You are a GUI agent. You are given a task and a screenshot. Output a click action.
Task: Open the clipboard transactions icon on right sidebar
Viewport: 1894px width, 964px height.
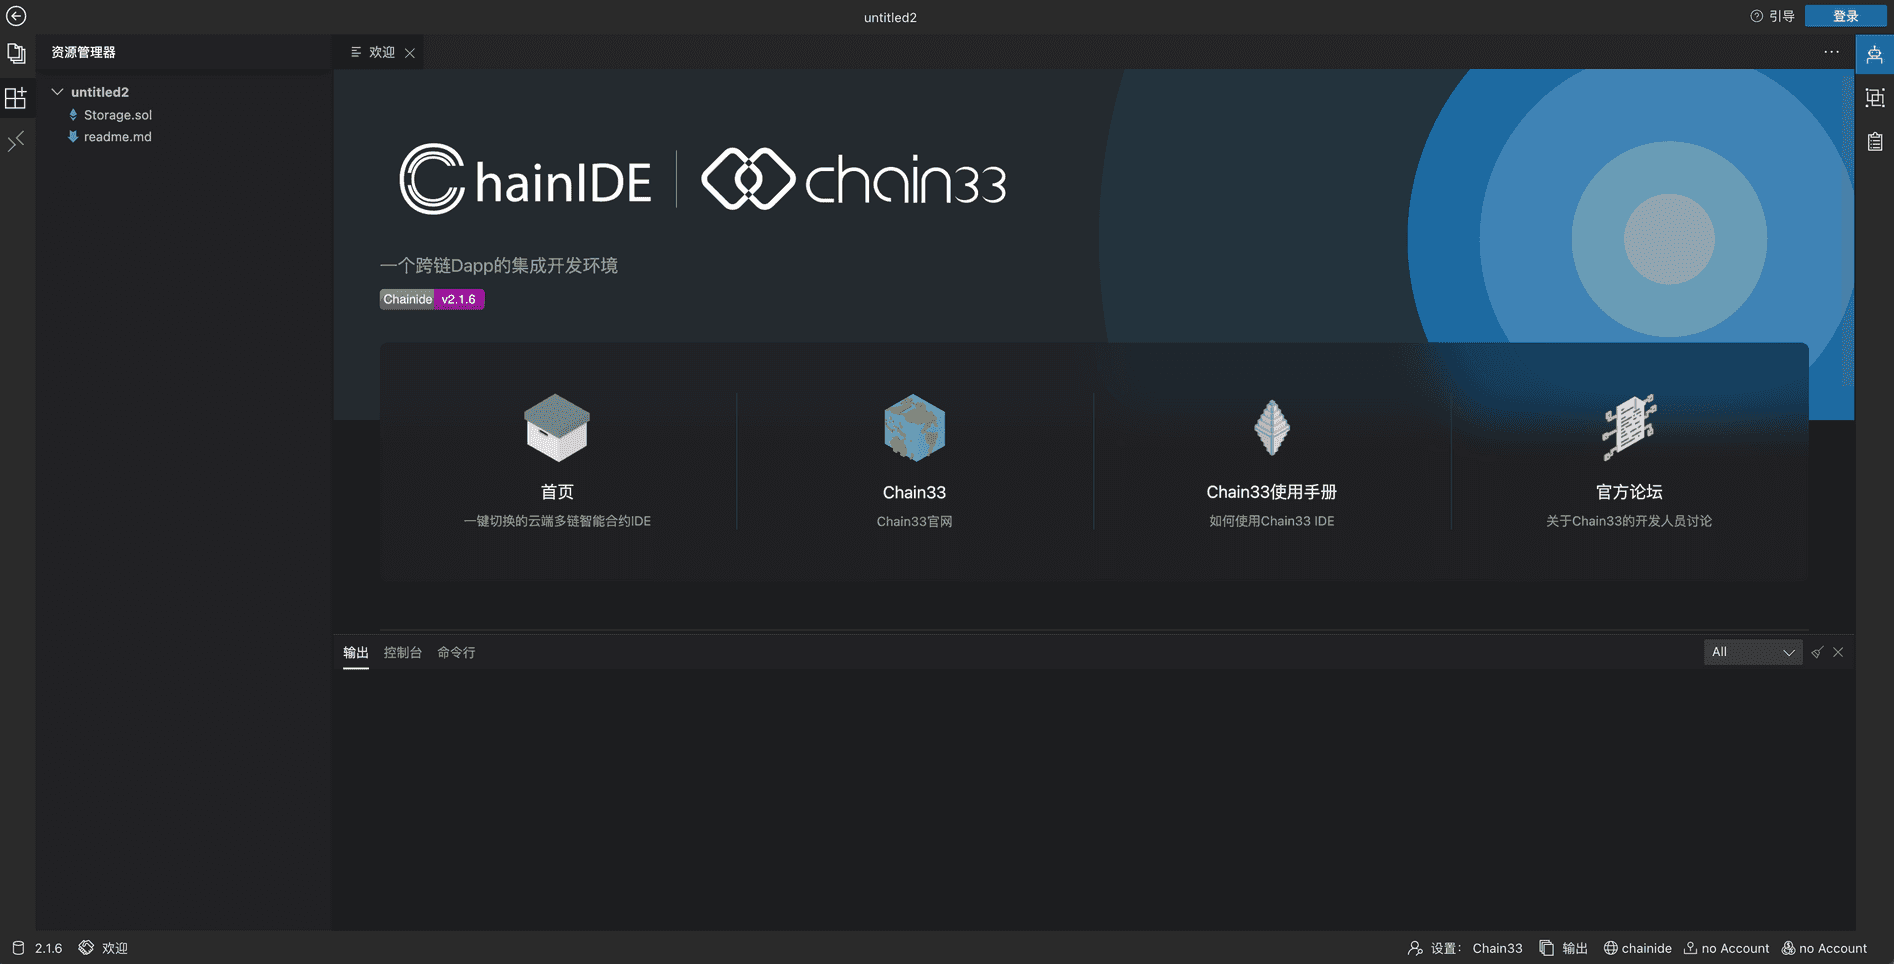click(1875, 142)
